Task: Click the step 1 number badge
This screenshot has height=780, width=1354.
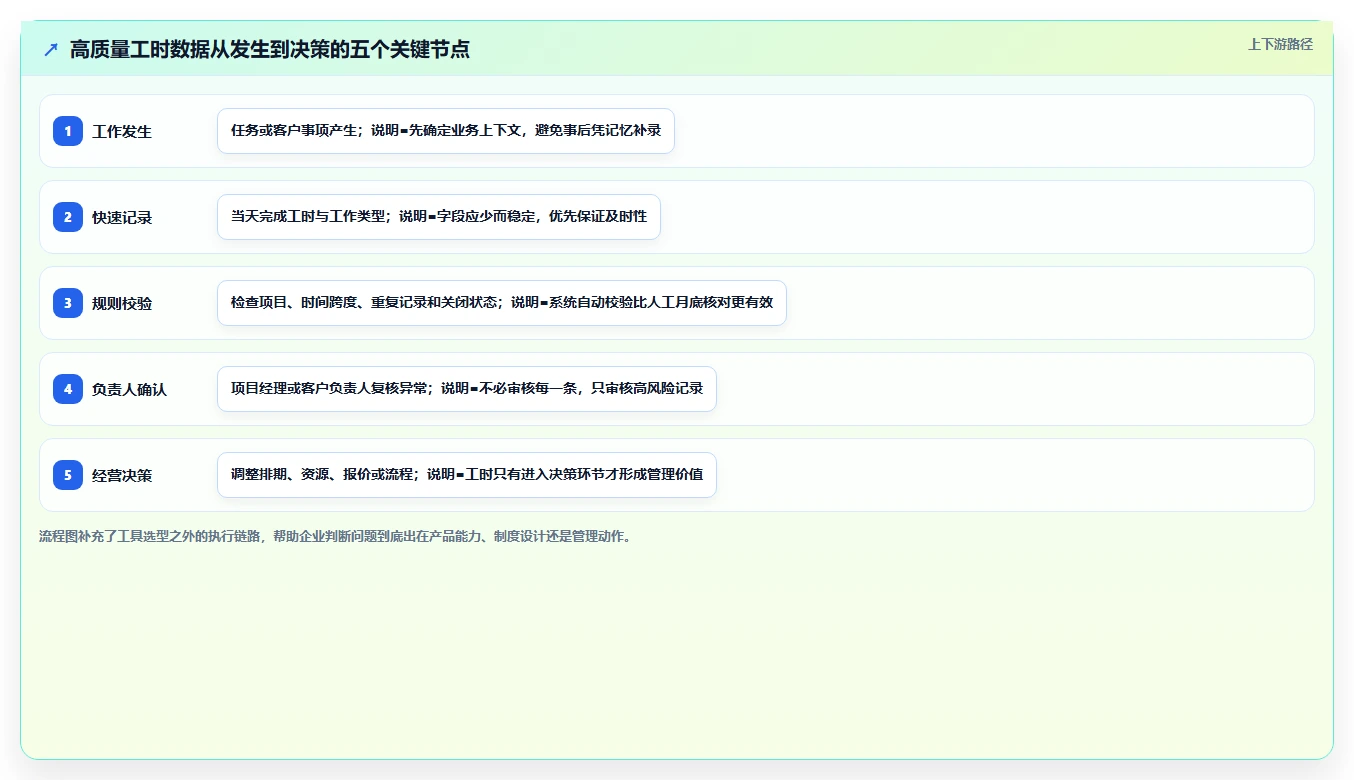Action: 68,131
